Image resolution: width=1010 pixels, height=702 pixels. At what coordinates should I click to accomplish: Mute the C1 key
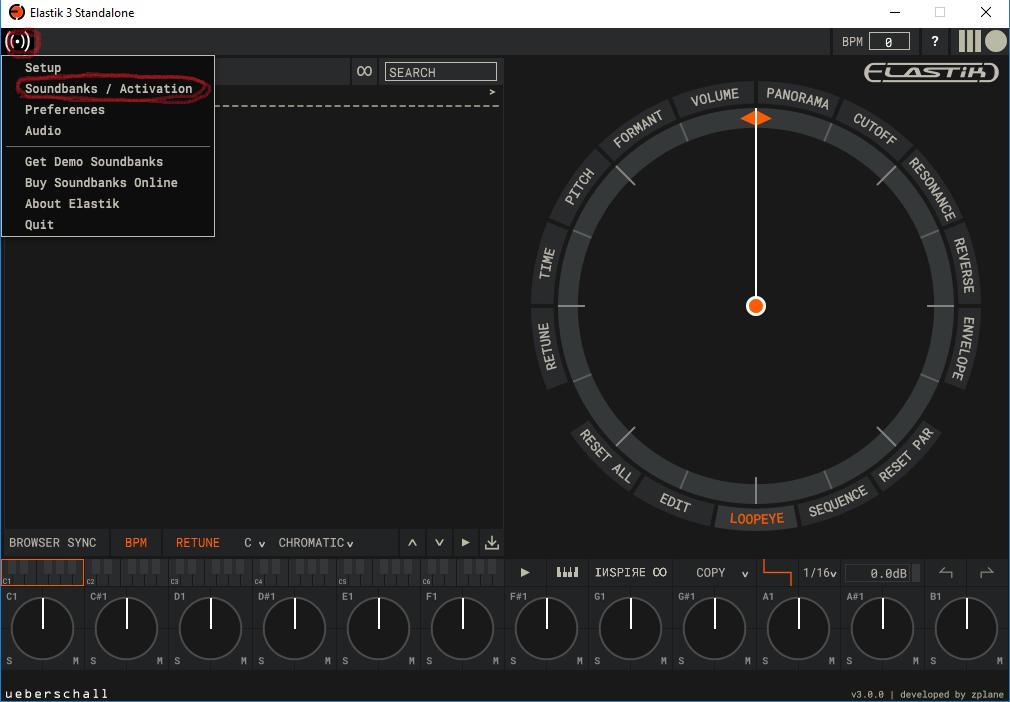(x=76, y=661)
